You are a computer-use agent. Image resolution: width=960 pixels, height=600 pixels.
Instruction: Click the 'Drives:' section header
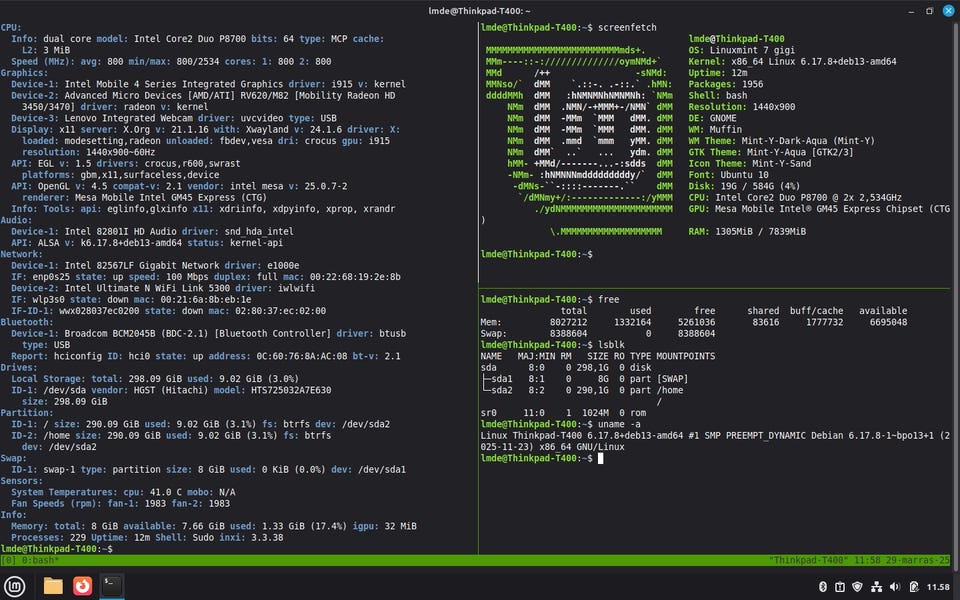[x=19, y=367]
